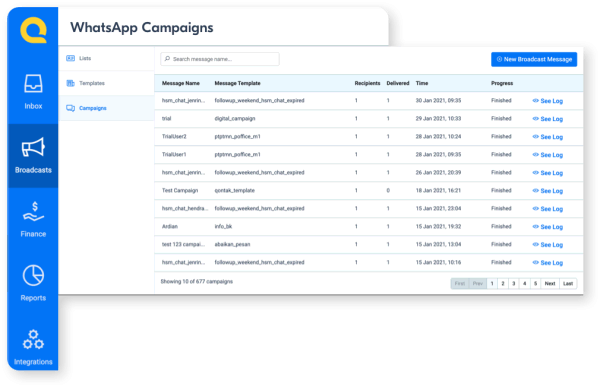Open the Lists section
This screenshot has height=387, width=600.
pyautogui.click(x=106, y=58)
